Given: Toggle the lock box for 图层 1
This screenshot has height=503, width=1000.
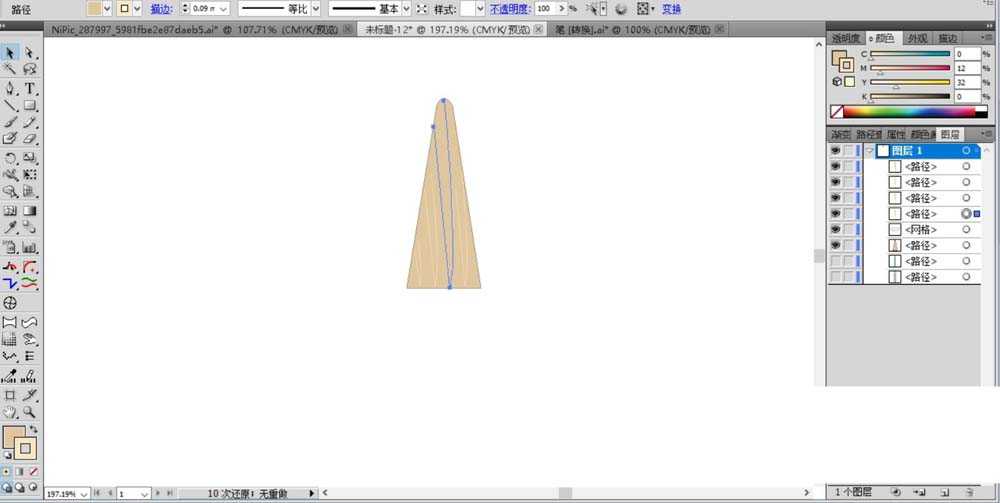Looking at the screenshot, I should point(848,150).
